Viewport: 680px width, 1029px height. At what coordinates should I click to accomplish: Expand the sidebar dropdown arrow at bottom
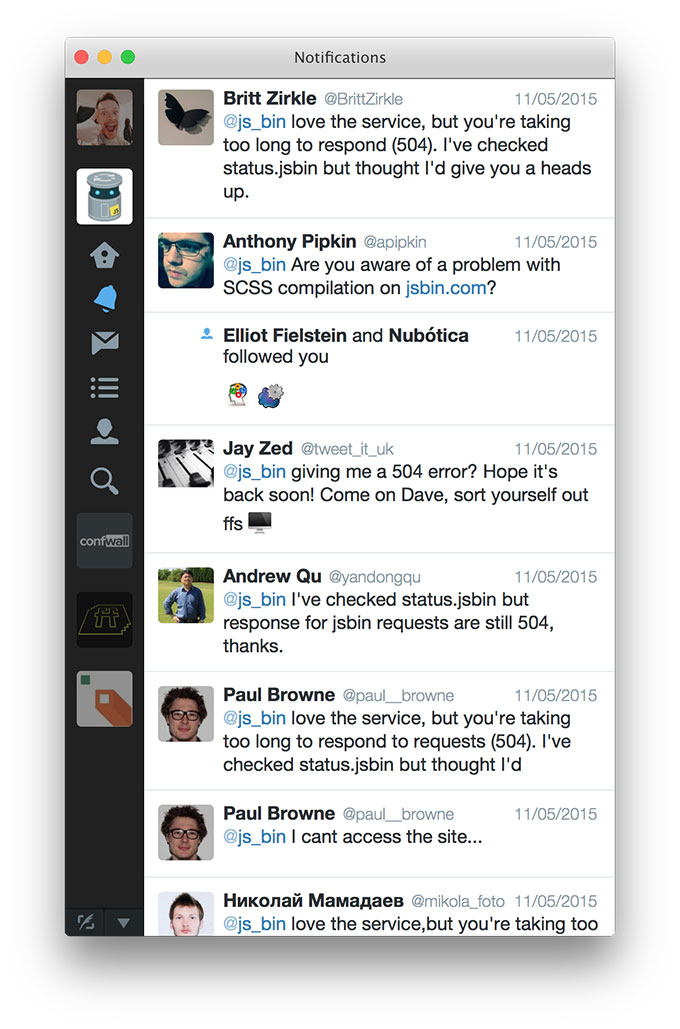[x=123, y=923]
